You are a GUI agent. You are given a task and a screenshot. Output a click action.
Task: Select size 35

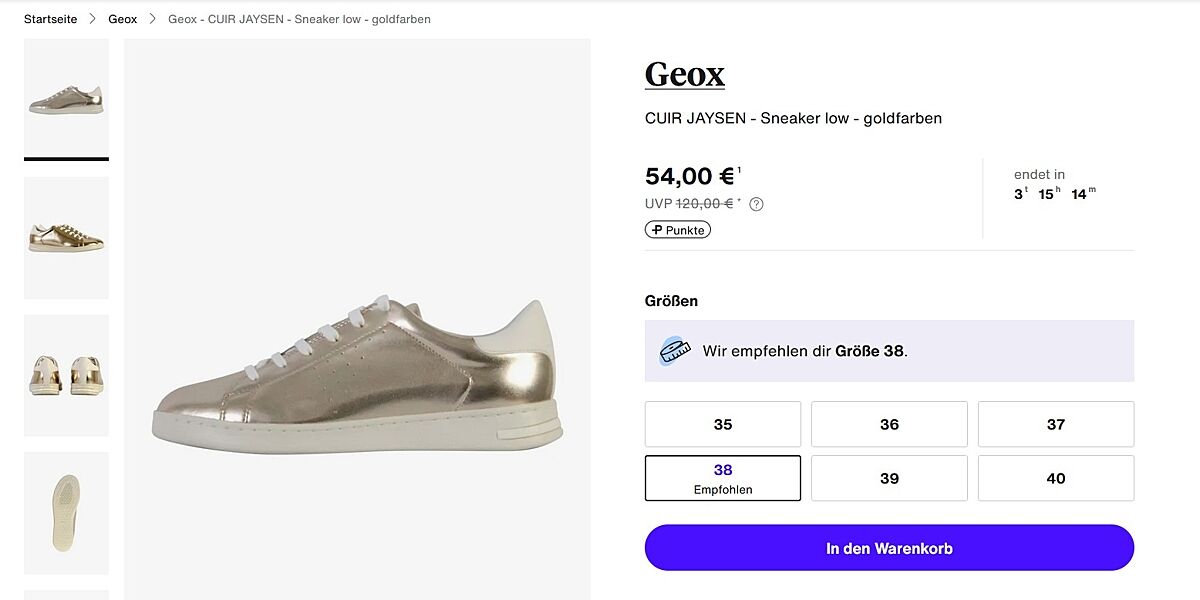[723, 424]
